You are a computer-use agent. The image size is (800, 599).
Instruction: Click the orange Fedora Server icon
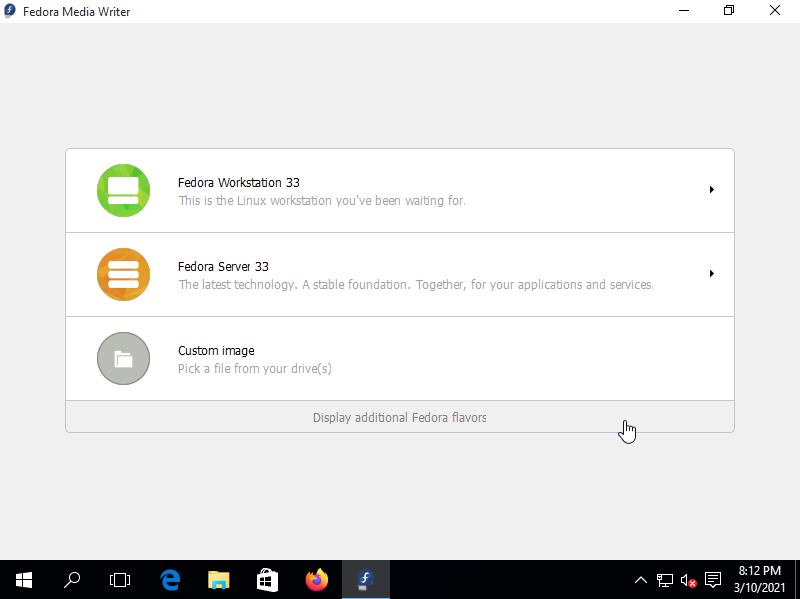point(123,274)
